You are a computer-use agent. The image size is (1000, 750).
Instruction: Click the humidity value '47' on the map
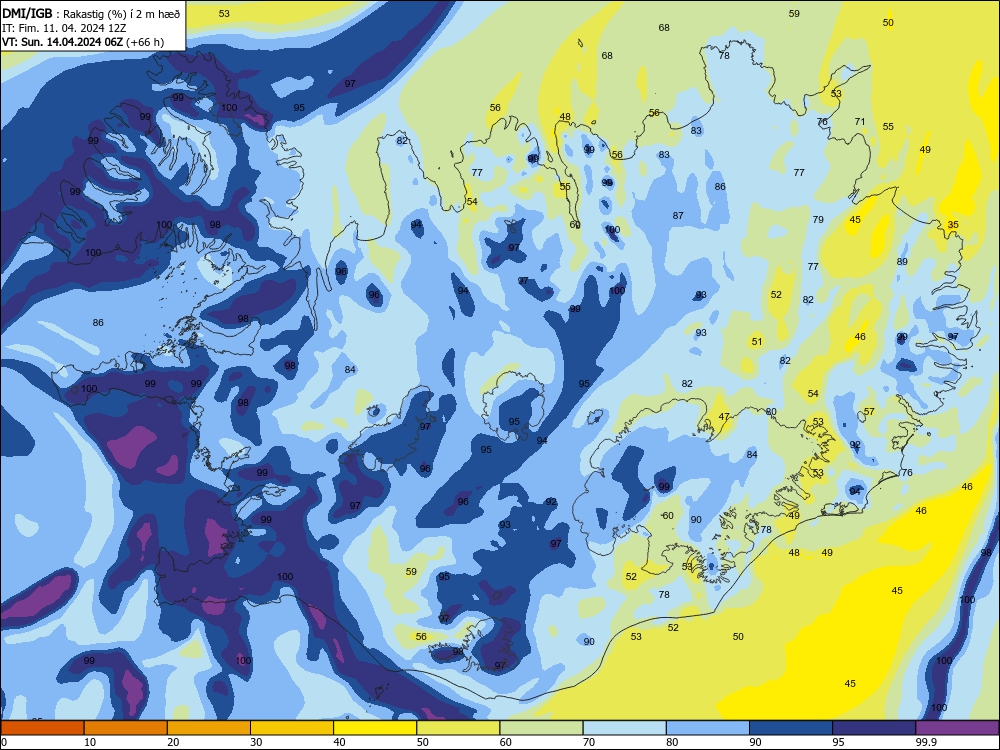tap(724, 416)
